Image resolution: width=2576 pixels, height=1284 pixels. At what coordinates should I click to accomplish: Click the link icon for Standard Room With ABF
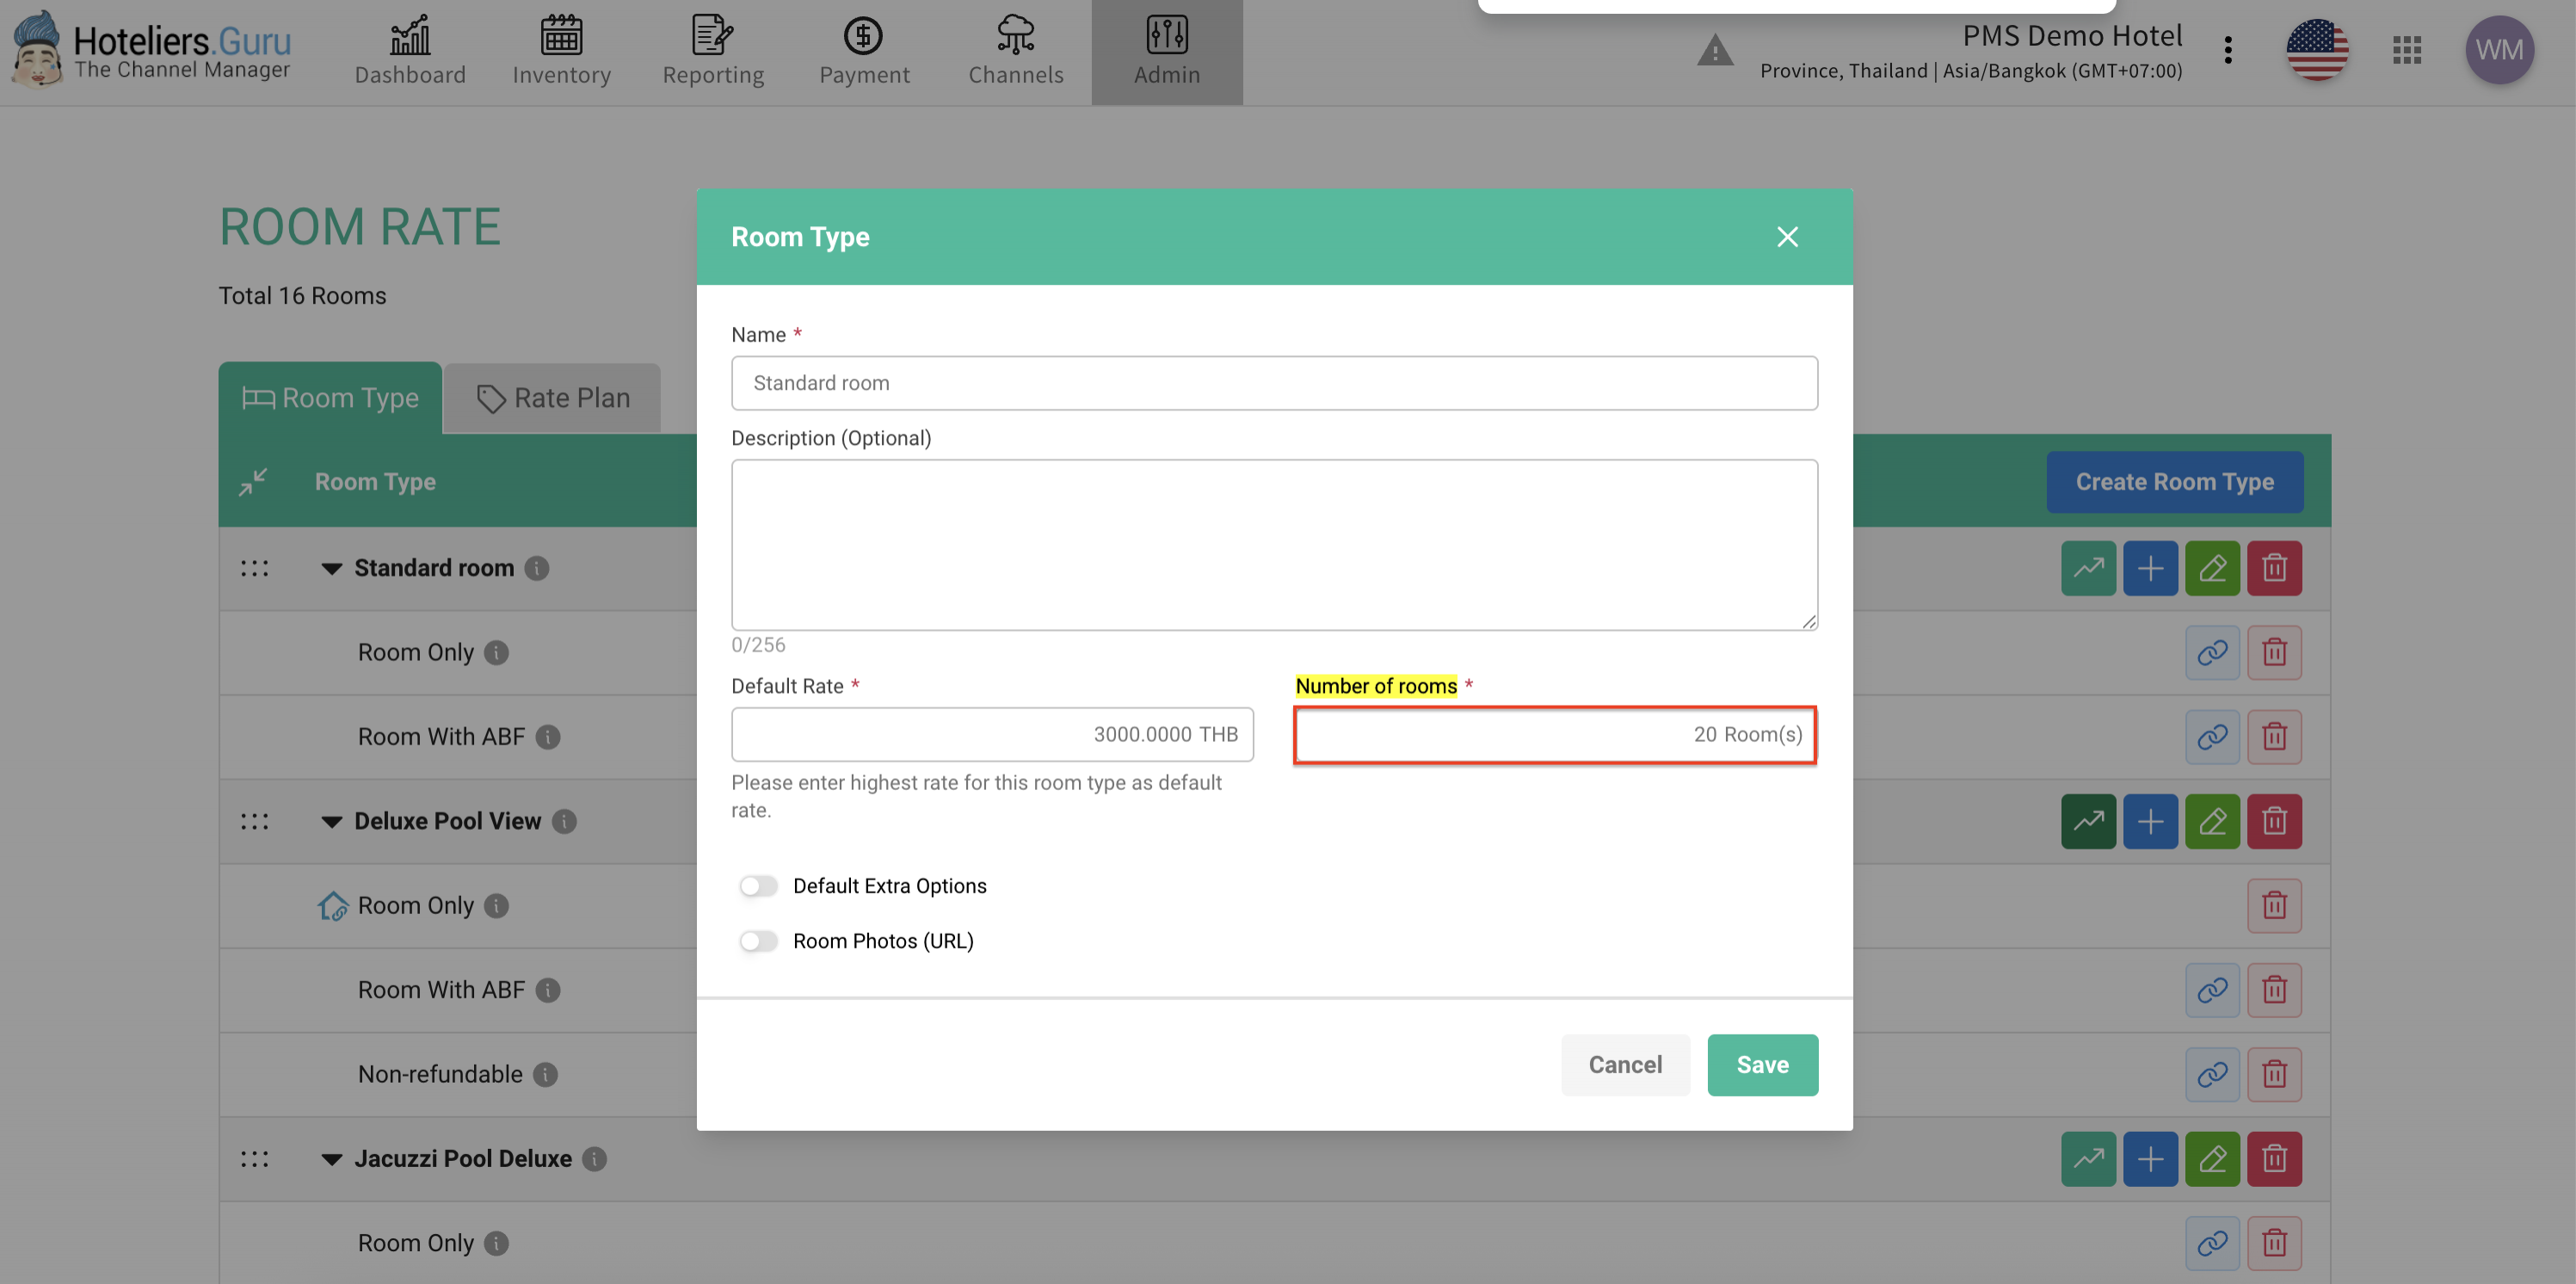pos(2212,737)
